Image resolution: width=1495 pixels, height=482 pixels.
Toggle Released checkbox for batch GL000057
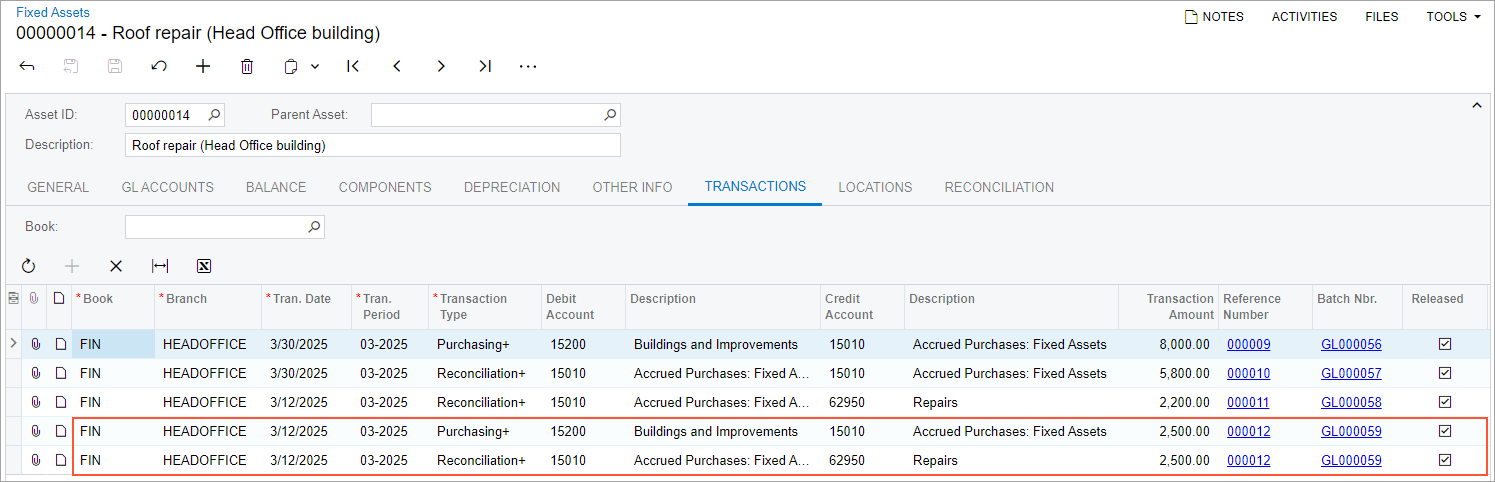(1444, 373)
